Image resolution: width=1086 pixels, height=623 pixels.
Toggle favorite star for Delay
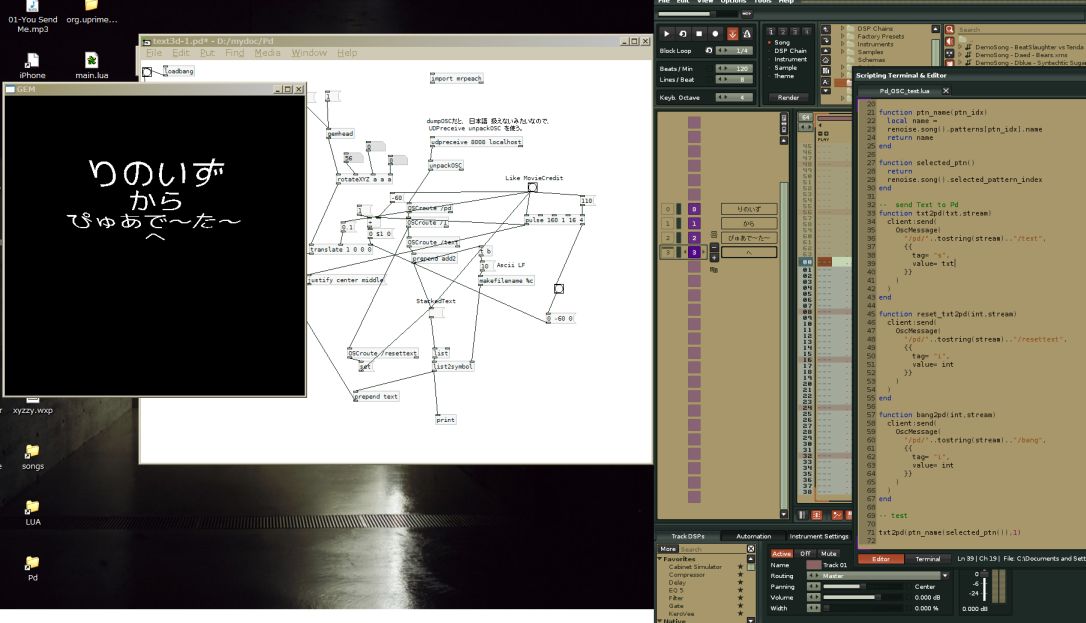(x=740, y=582)
